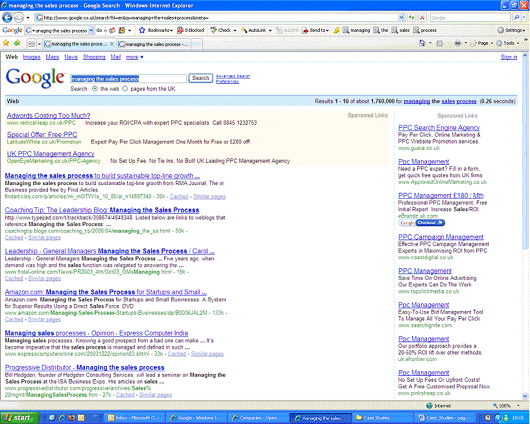Open Google Toolbar Bookmarks star button
The image size is (530, 424).
(155, 30)
